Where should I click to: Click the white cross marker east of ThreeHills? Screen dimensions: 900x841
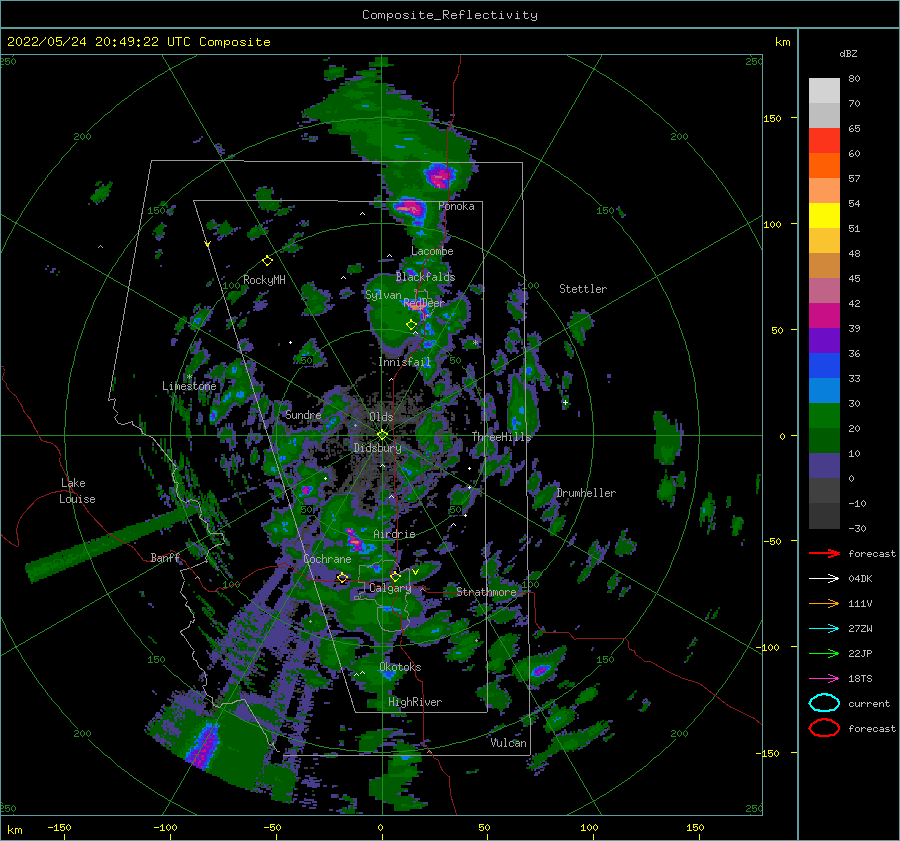point(565,402)
